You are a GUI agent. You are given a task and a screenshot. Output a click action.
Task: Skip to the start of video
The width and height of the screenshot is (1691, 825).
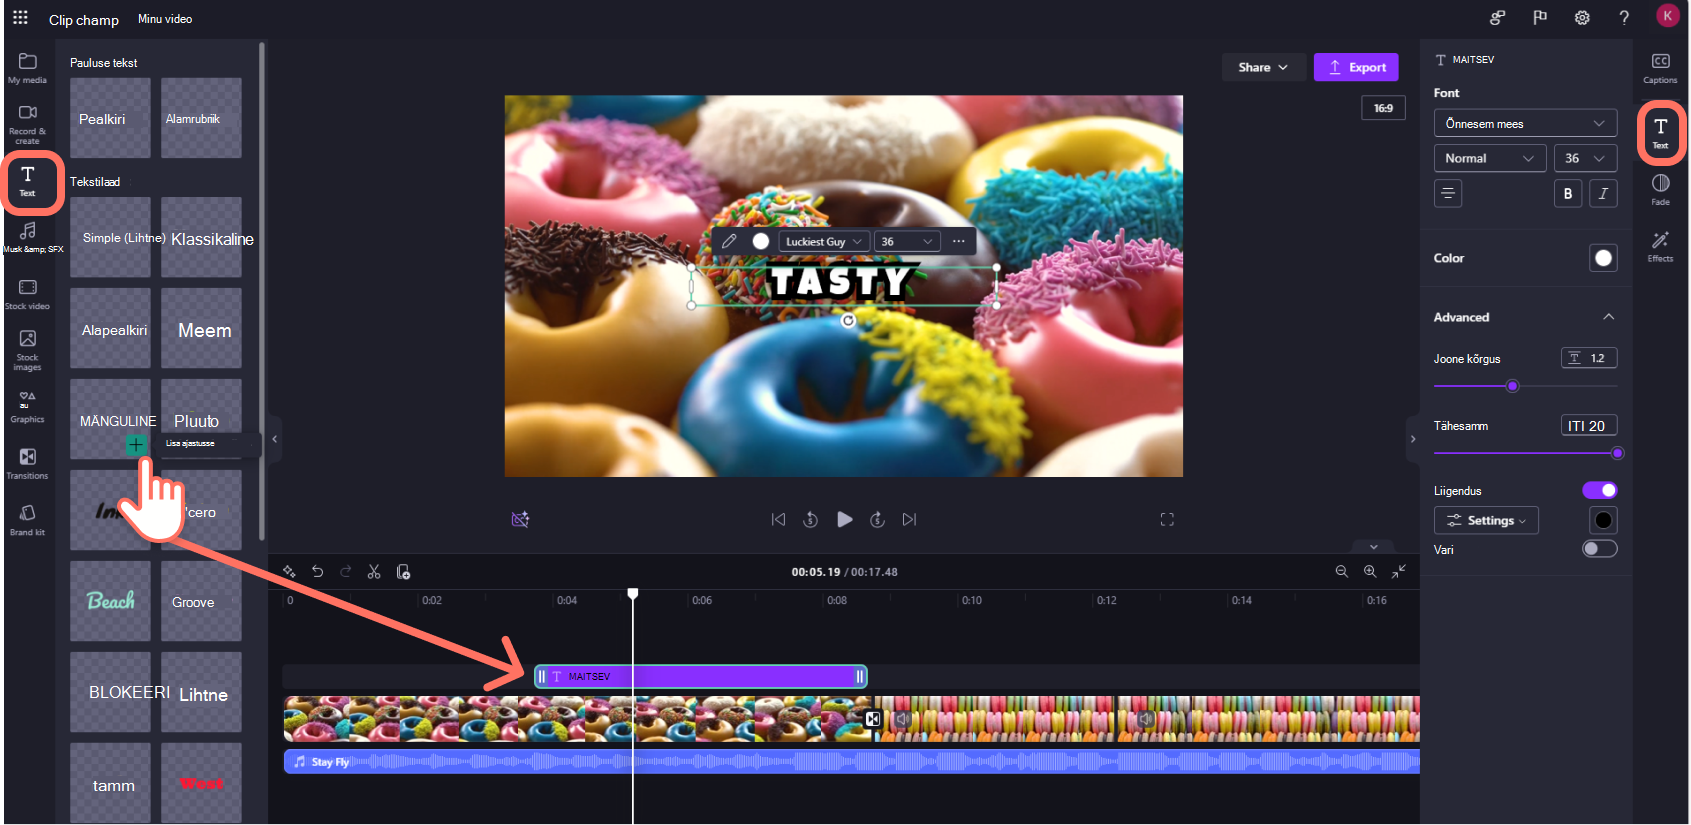click(778, 519)
